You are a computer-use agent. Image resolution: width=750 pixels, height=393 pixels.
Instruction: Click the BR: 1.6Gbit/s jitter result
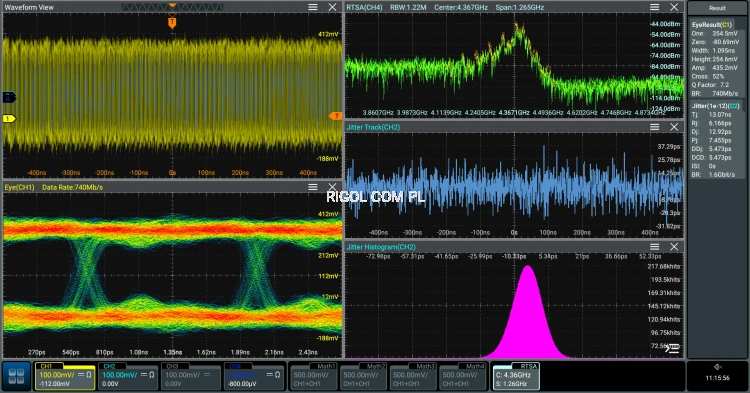713,175
